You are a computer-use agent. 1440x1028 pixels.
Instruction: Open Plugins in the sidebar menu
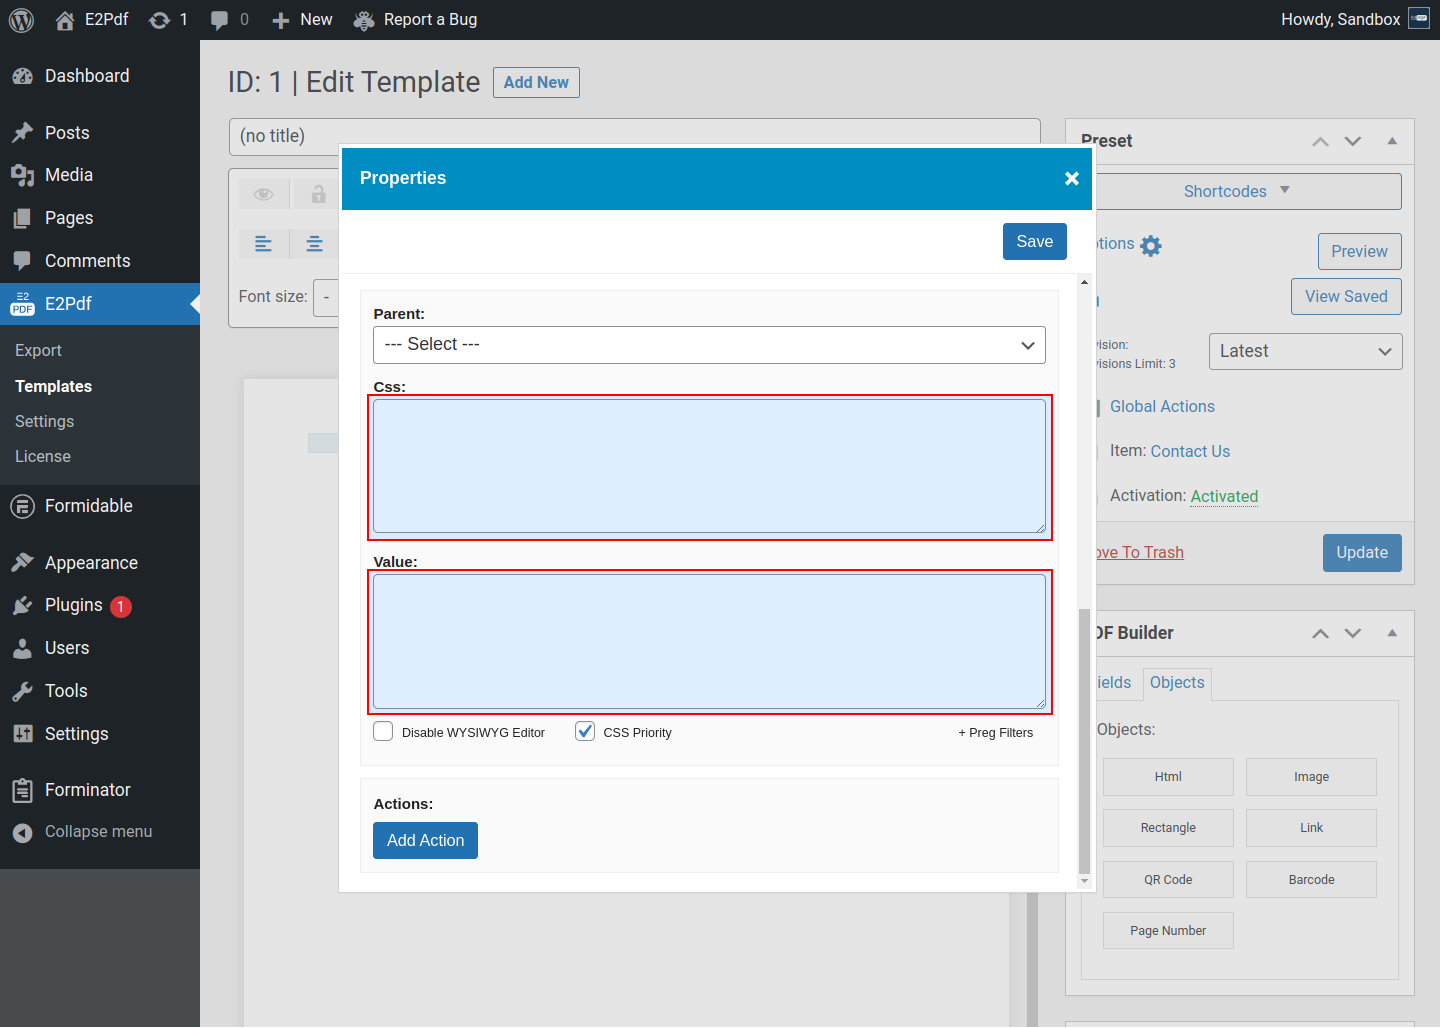74,606
